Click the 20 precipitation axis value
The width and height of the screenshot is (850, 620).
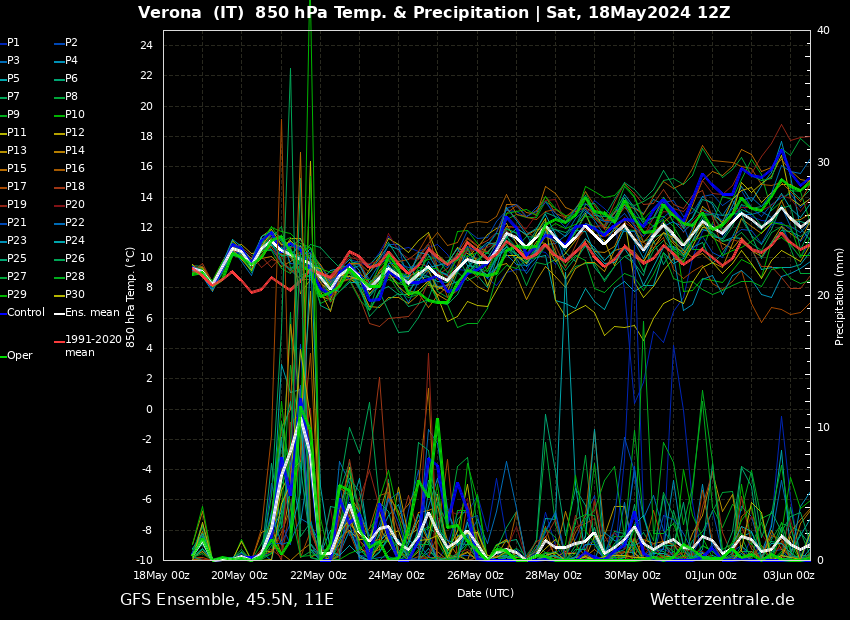point(823,295)
